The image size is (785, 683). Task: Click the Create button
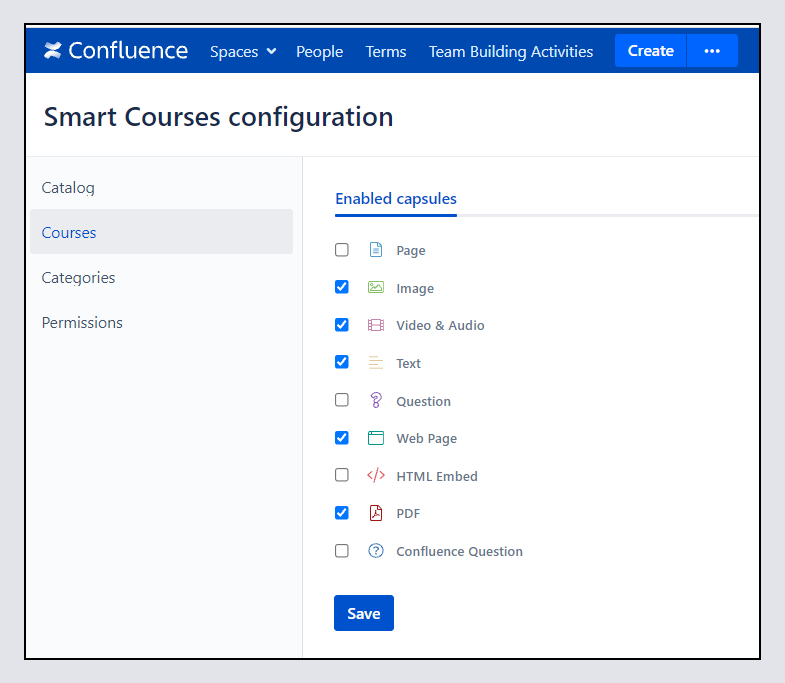tap(650, 51)
